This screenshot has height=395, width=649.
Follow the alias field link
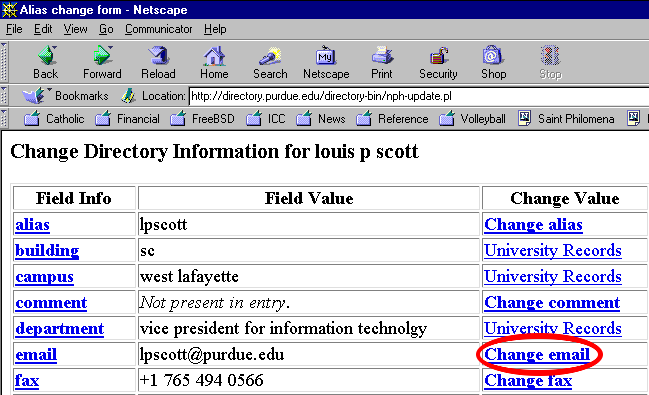tap(32, 225)
